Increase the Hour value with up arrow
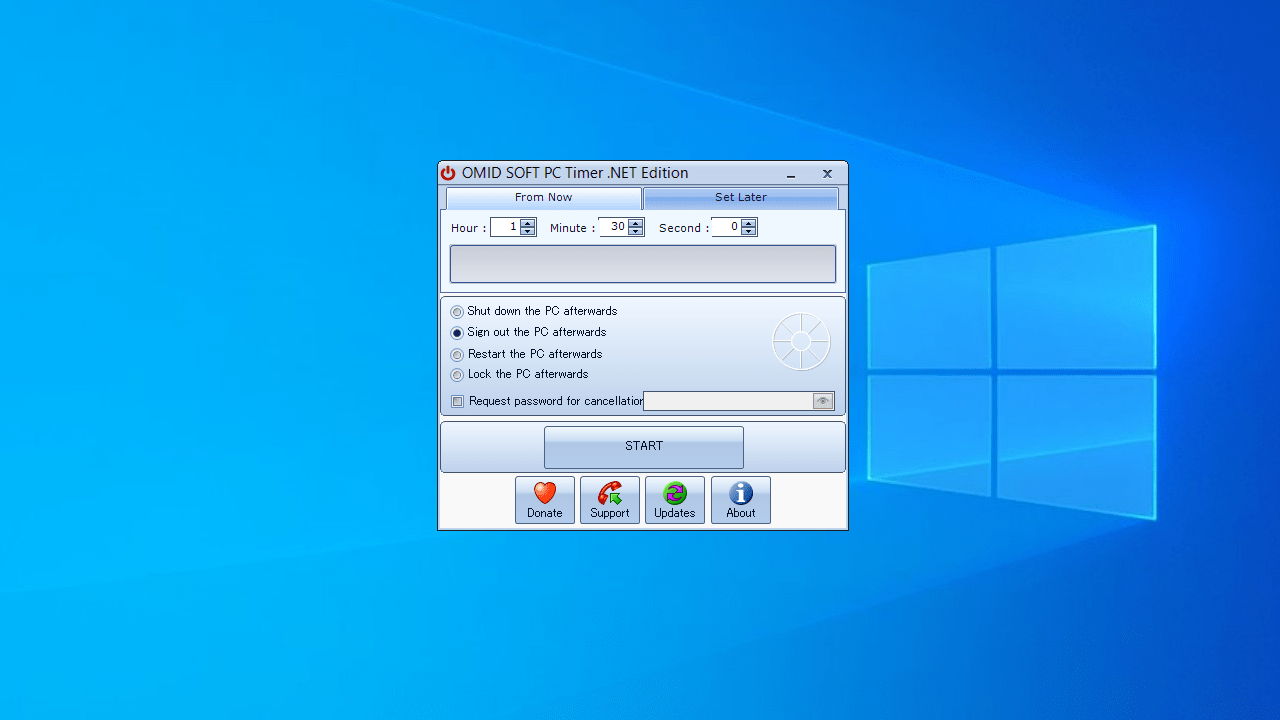Viewport: 1280px width, 720px height. click(x=528, y=223)
